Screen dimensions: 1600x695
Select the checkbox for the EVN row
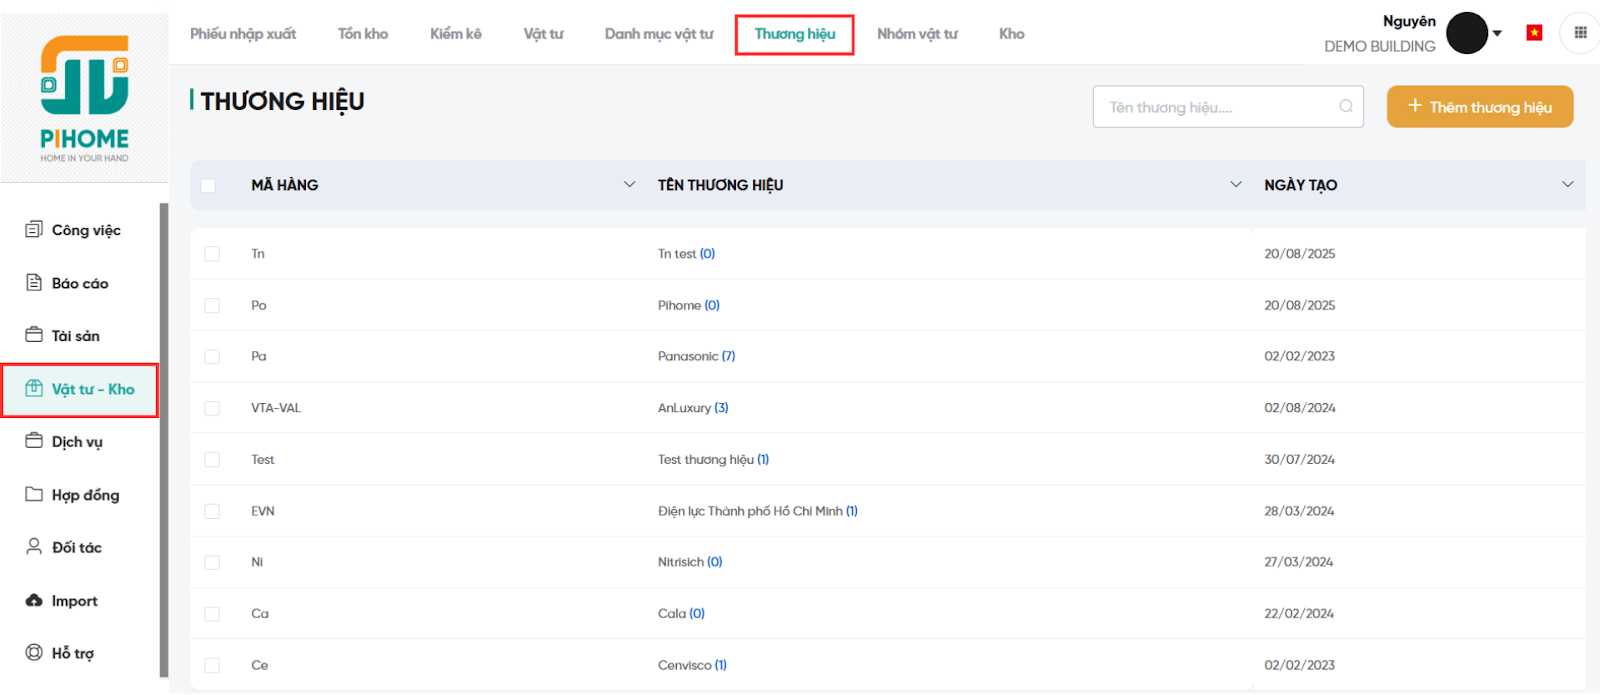pyautogui.click(x=212, y=511)
